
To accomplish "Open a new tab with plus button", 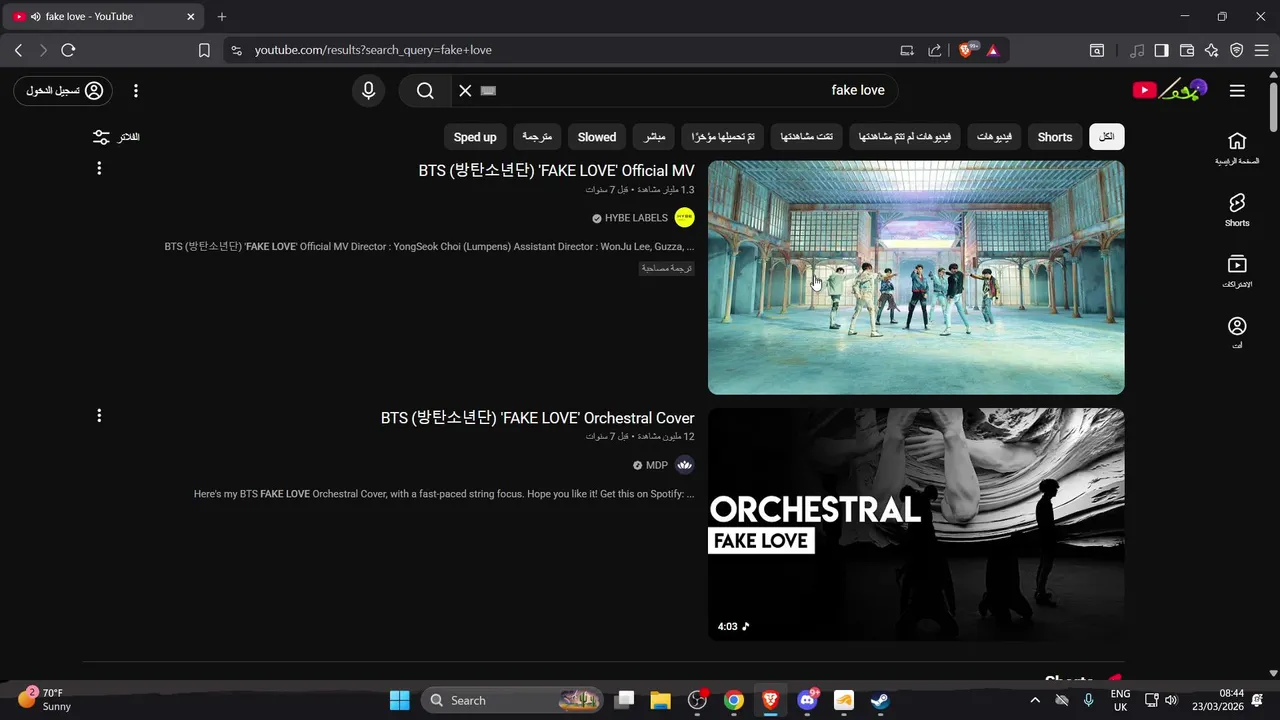I will pyautogui.click(x=222, y=17).
